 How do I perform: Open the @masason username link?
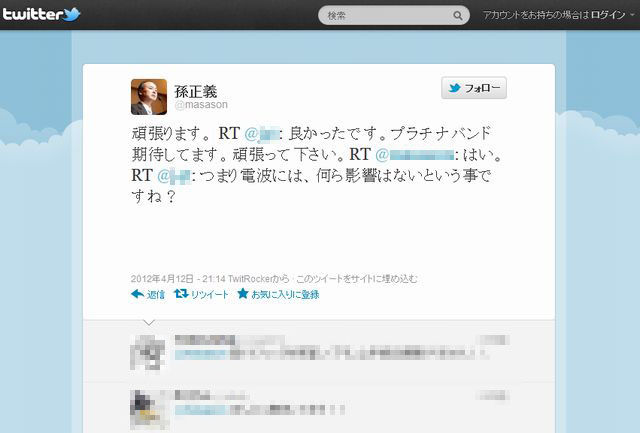click(x=201, y=105)
